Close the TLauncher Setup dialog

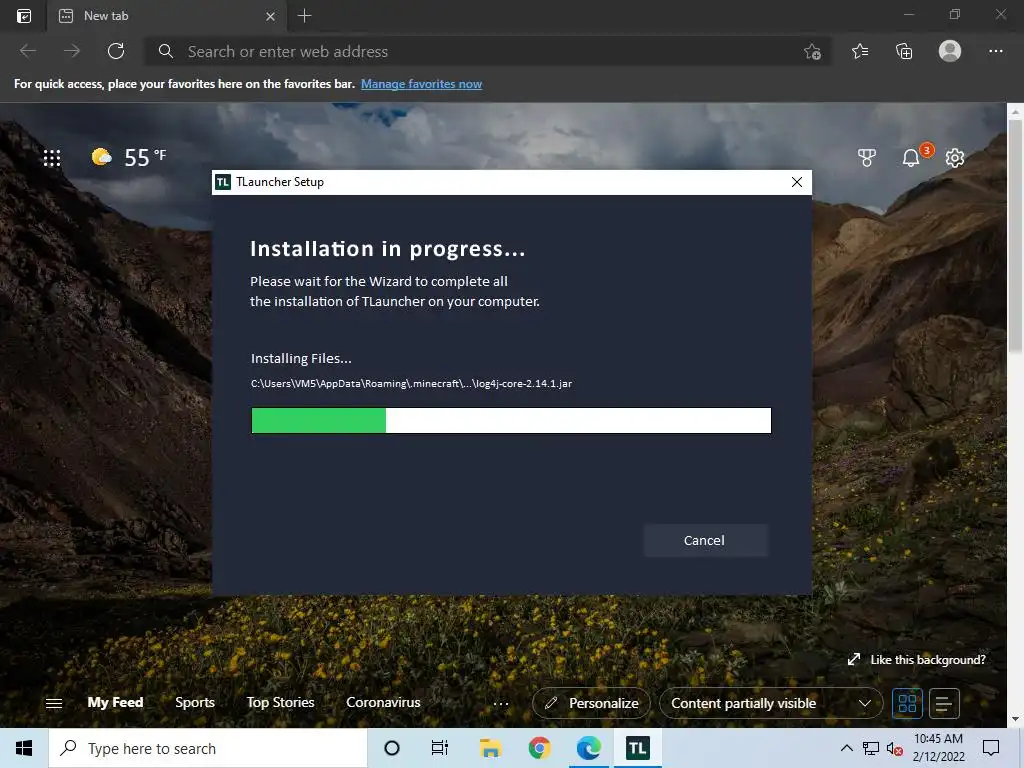pyautogui.click(x=797, y=182)
